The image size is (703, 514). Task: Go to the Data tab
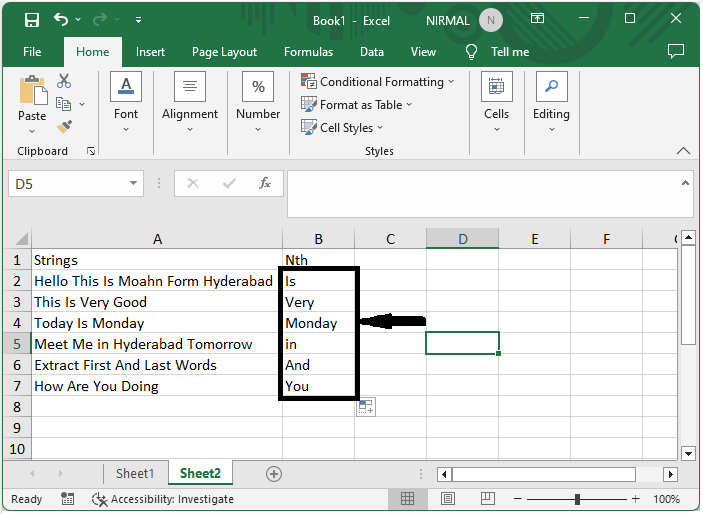pyautogui.click(x=372, y=52)
